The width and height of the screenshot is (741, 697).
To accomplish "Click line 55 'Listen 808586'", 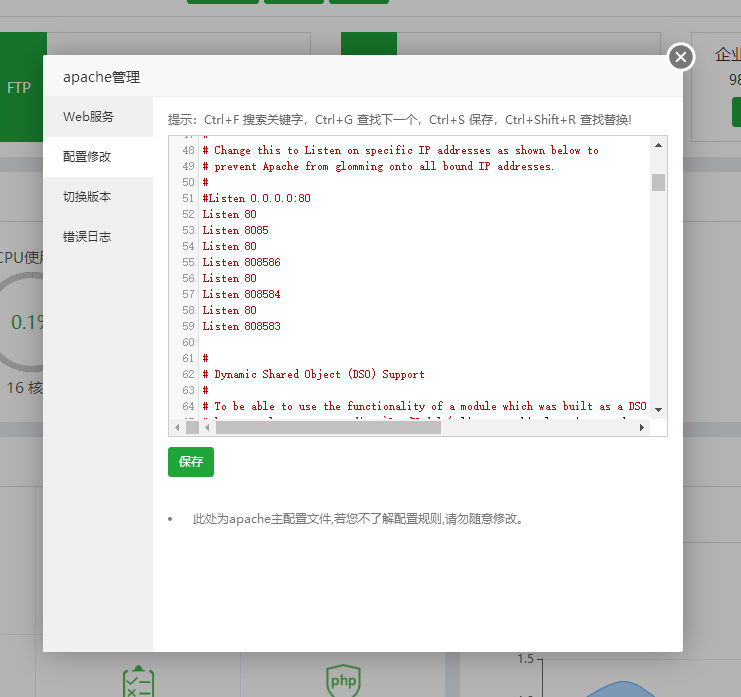I will tap(241, 262).
